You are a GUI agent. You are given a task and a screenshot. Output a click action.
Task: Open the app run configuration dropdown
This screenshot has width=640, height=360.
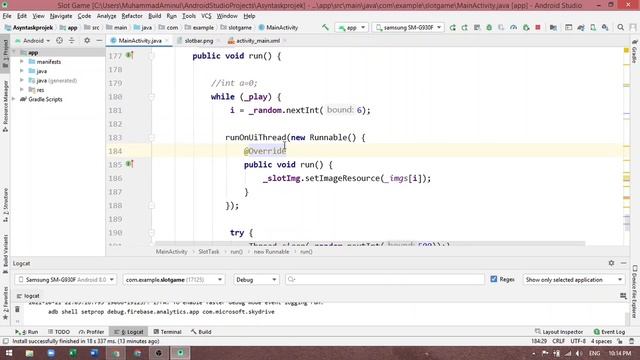tap(352, 27)
